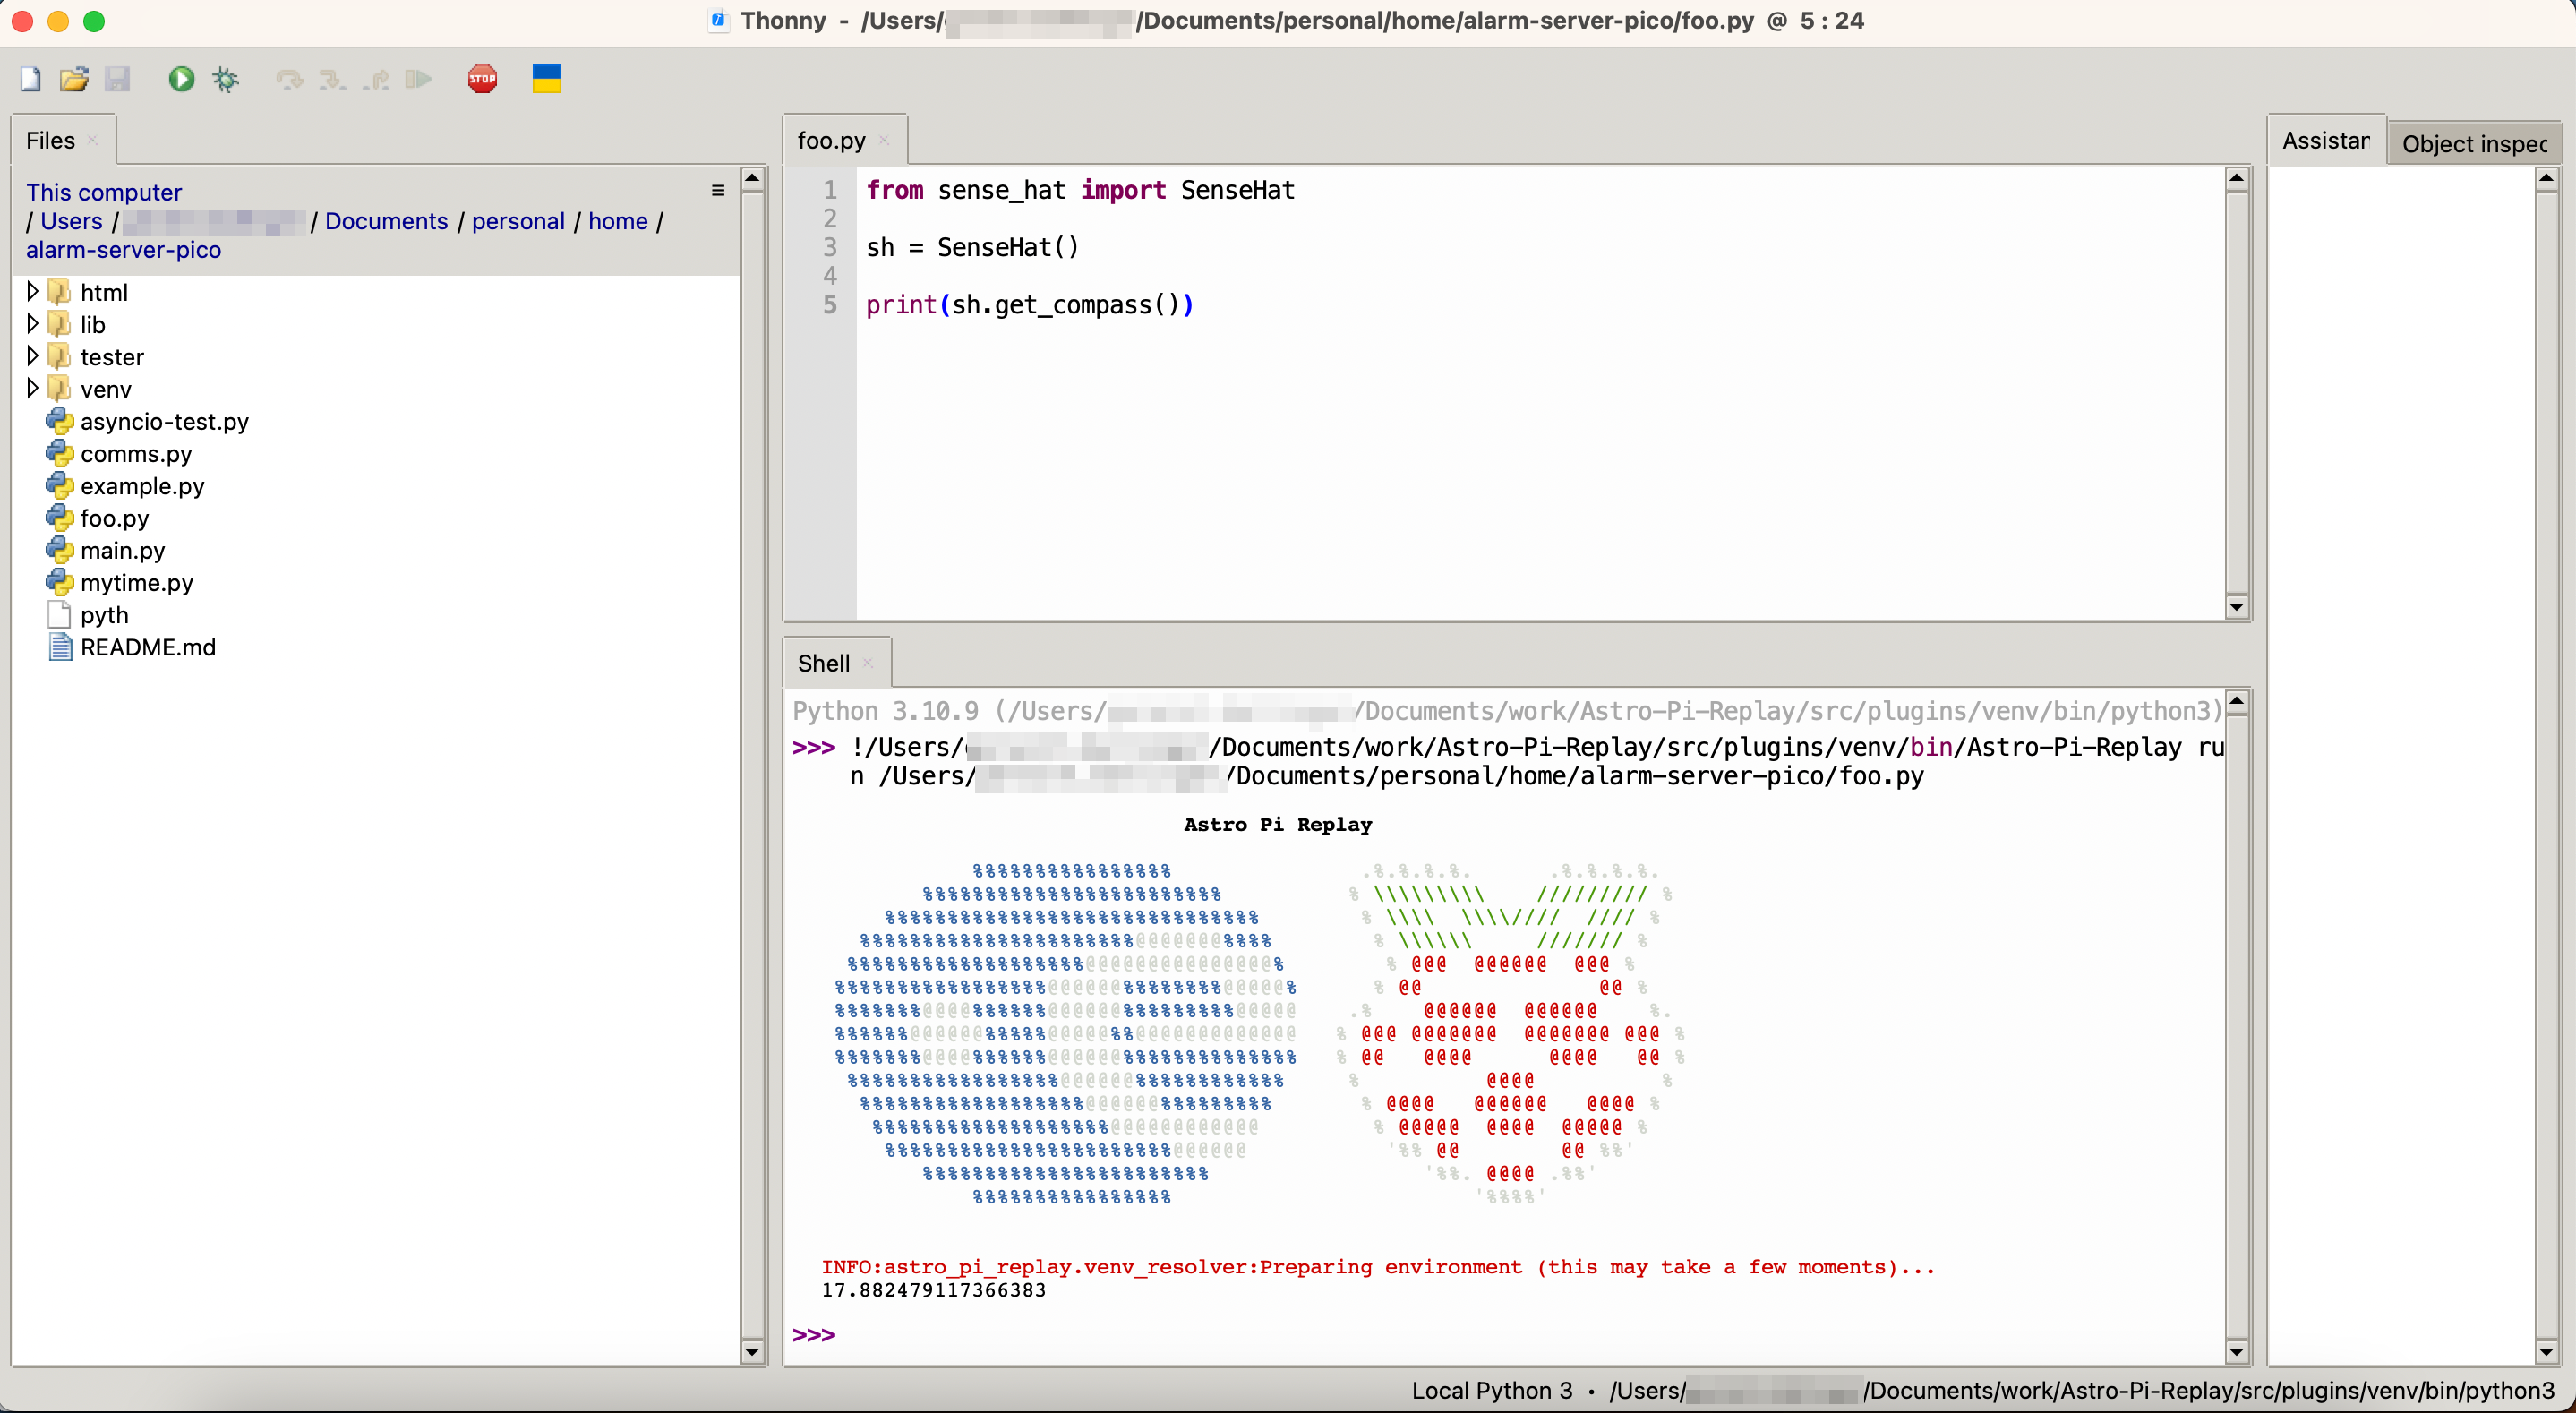Expand the tester folder

point(32,356)
